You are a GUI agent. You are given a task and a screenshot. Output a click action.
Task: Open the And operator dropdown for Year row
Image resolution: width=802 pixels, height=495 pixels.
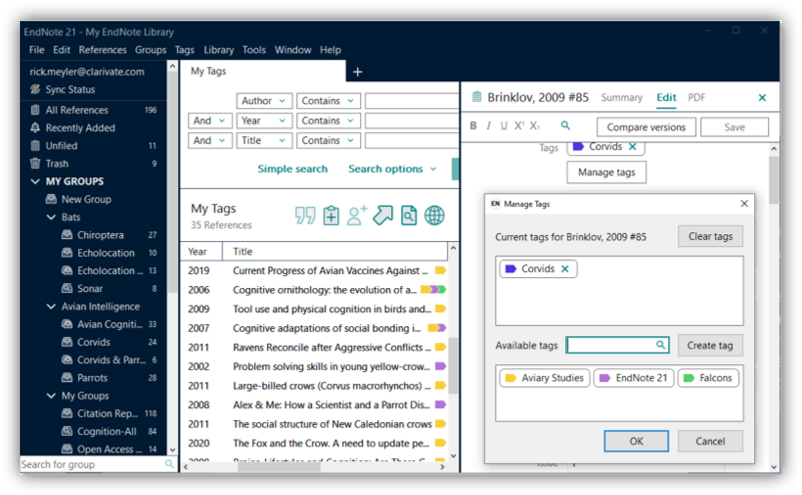[x=210, y=121]
